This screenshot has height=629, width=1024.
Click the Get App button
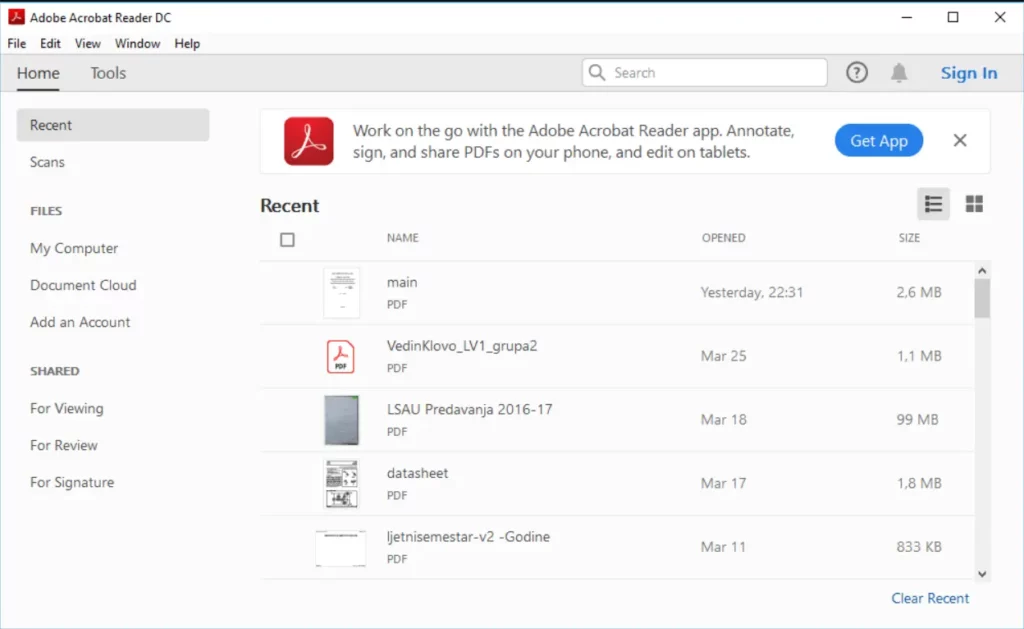pos(878,140)
